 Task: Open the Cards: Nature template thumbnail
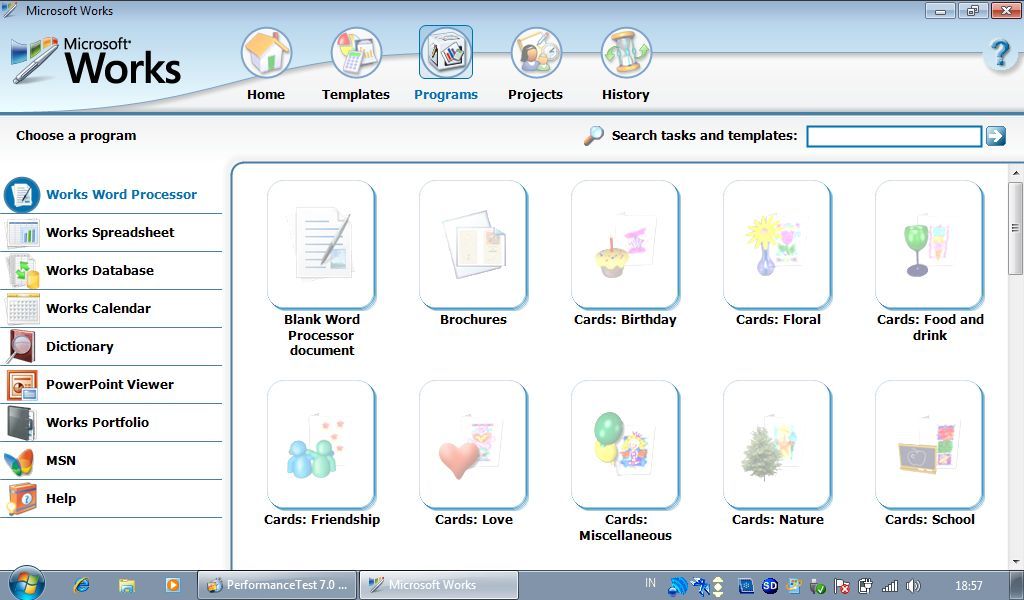point(778,445)
